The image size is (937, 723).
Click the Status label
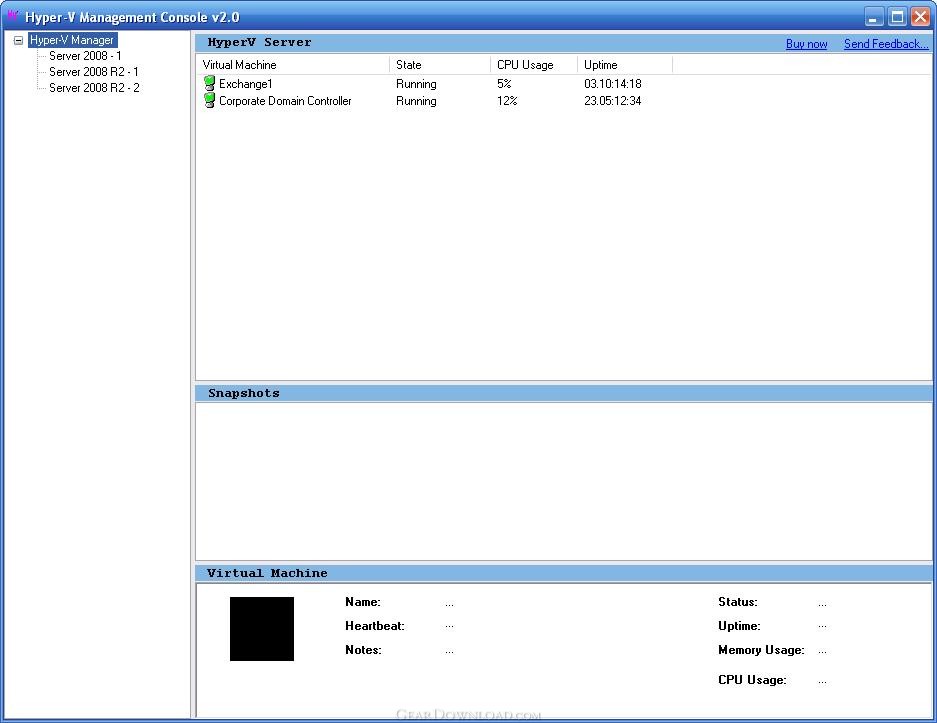point(737,602)
